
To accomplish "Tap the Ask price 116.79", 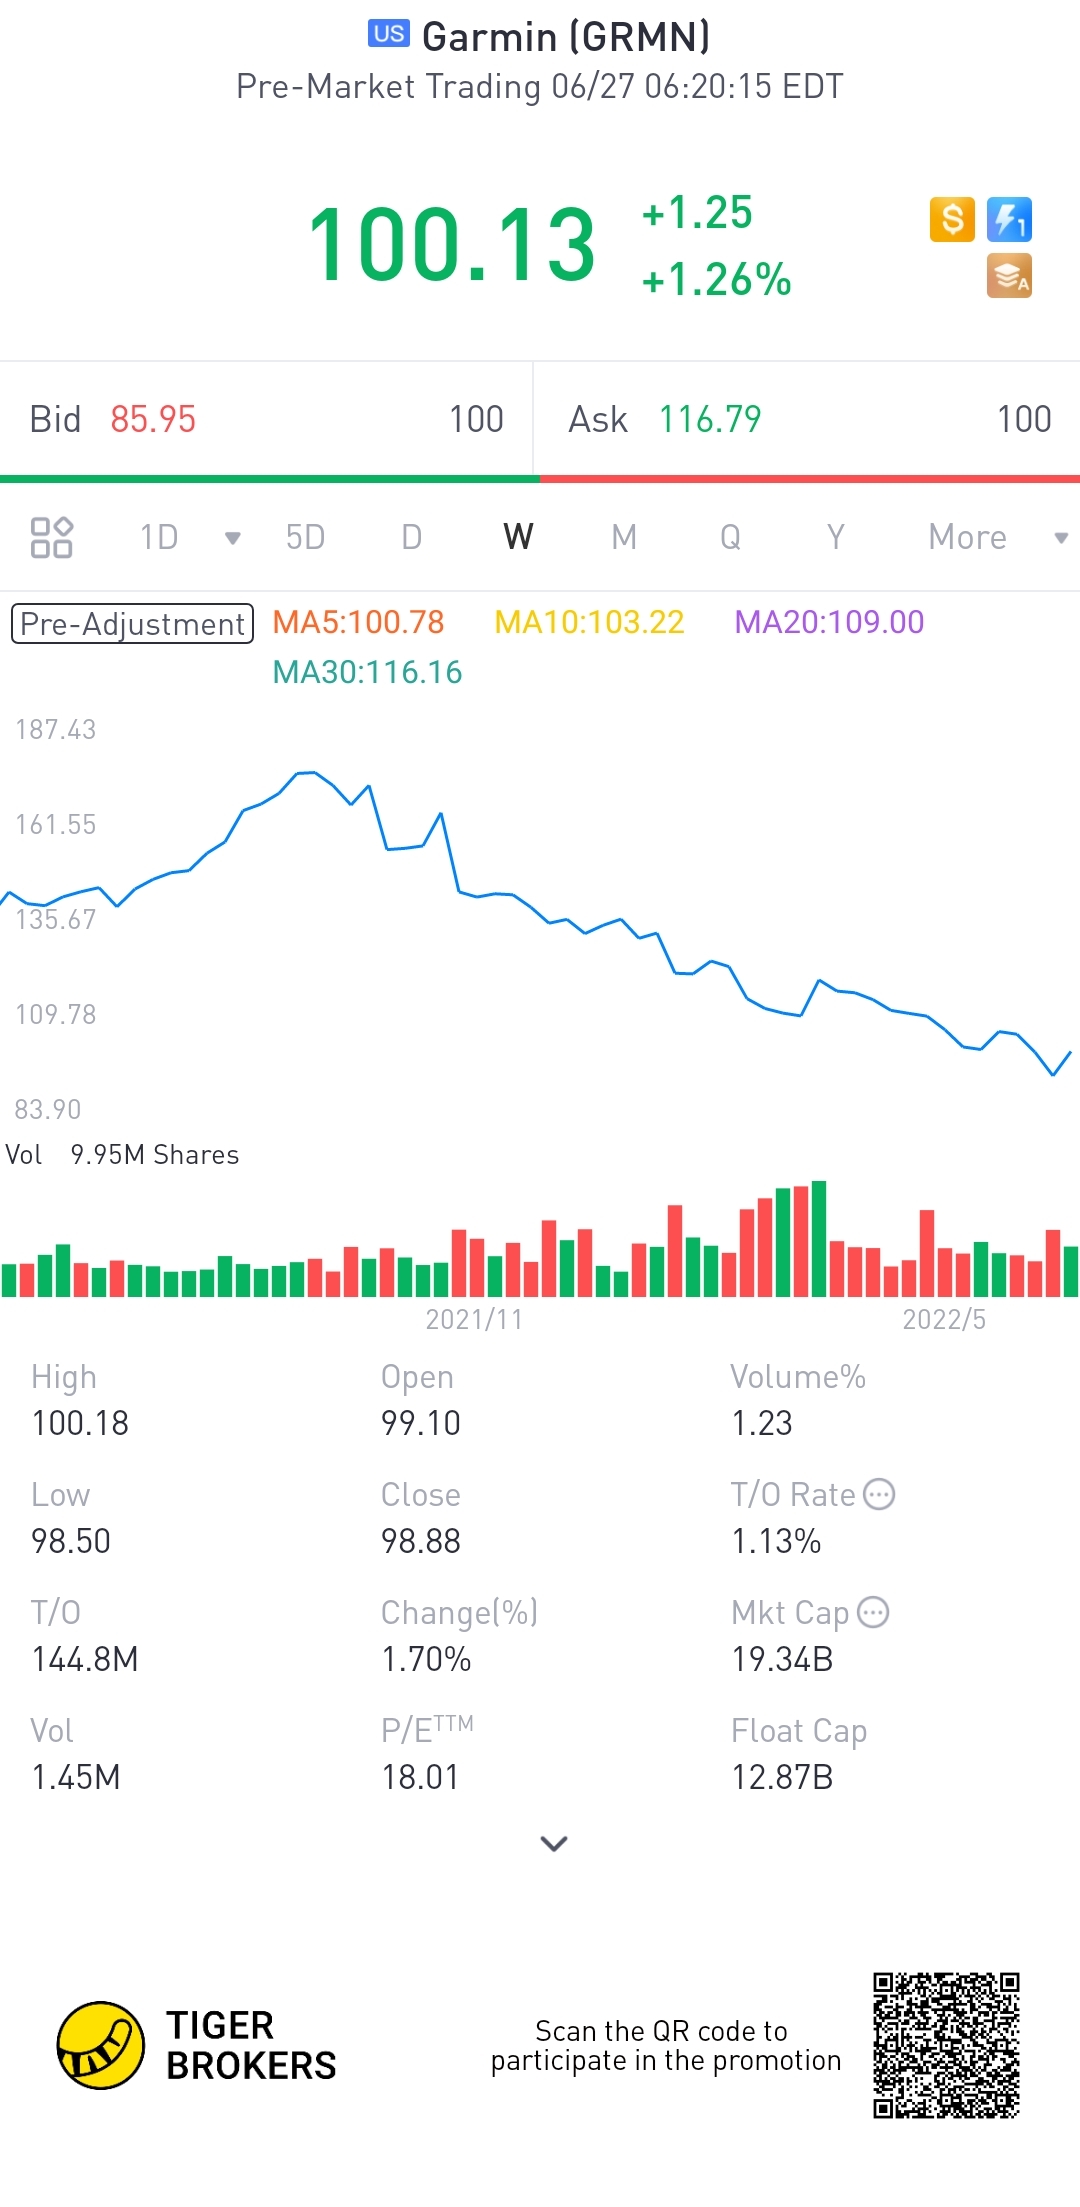I will coord(710,419).
